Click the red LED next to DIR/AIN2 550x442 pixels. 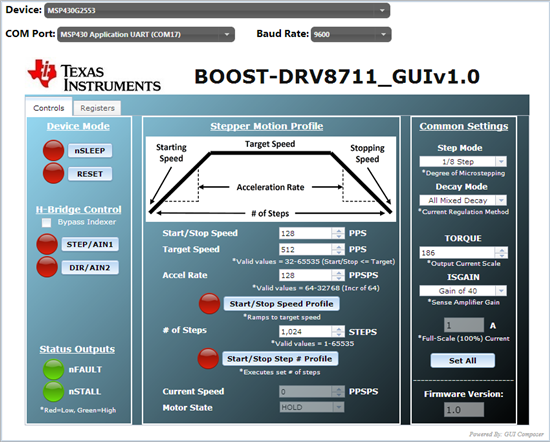tap(47, 267)
